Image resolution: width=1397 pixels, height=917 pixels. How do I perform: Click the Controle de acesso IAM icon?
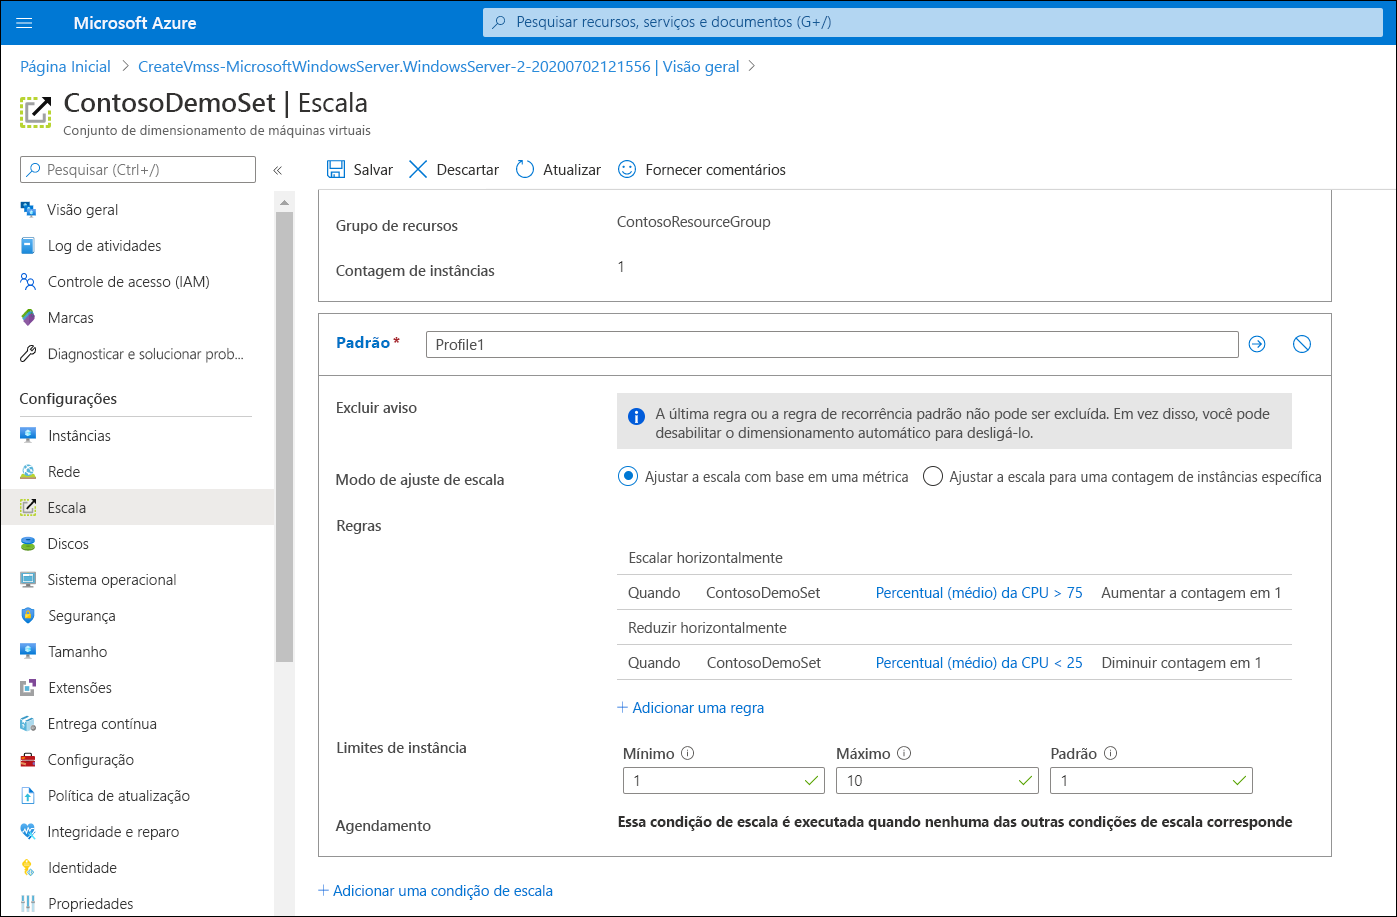(28, 282)
